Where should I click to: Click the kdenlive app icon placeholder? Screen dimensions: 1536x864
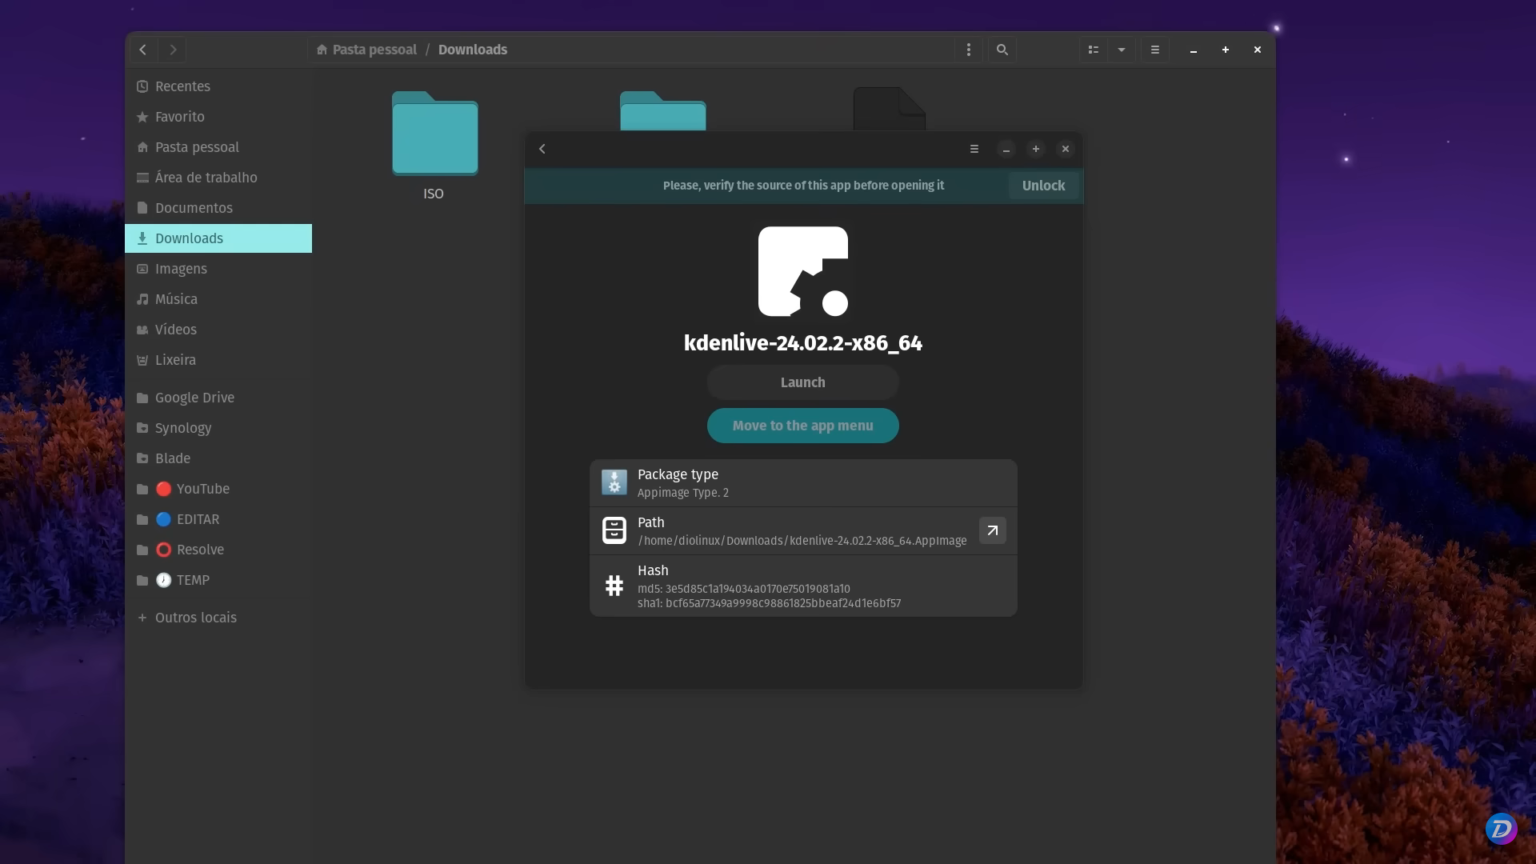803,271
